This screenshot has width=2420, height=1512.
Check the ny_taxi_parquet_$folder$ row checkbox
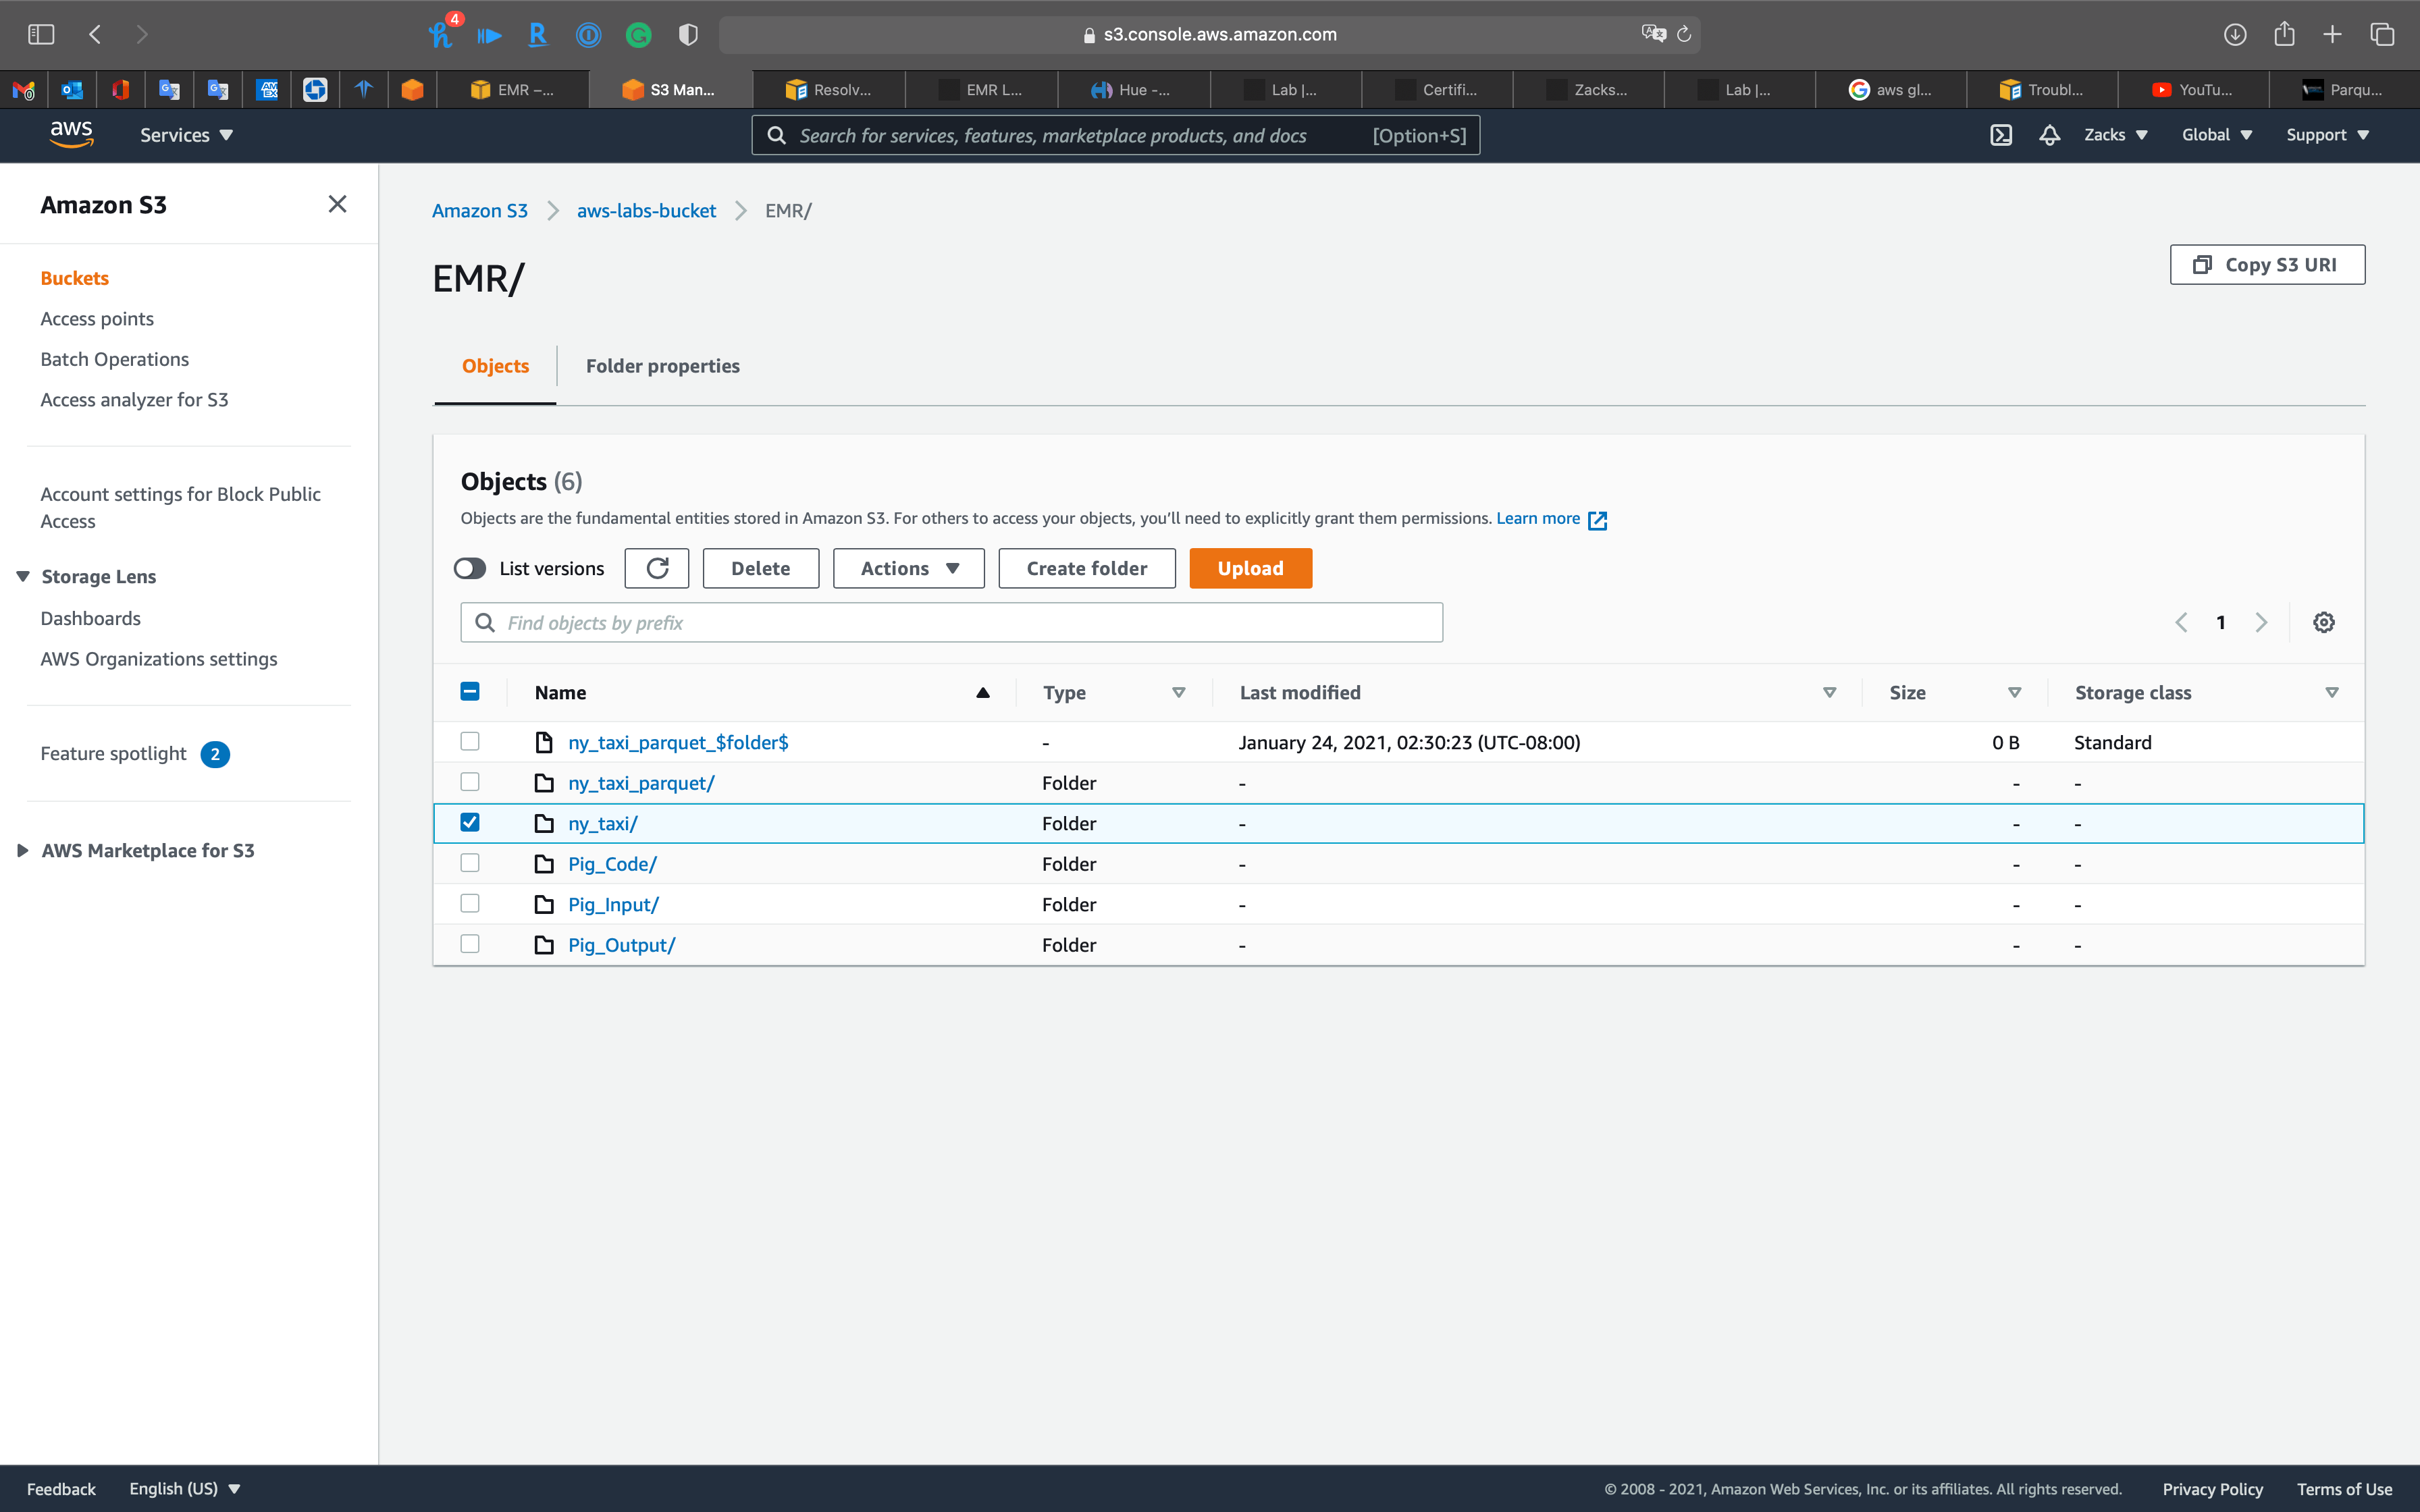(x=470, y=741)
